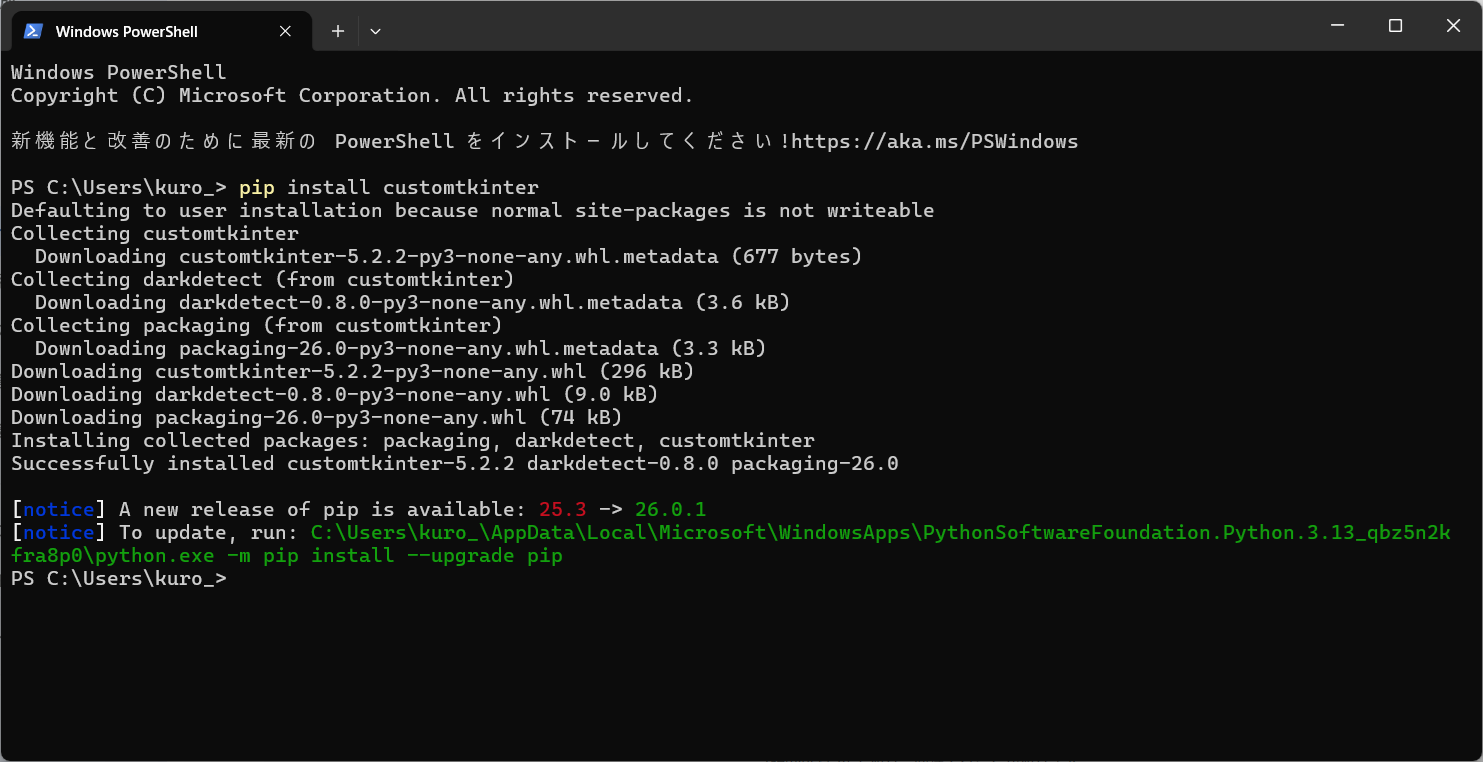The image size is (1483, 762).
Task: Click the empty title bar area
Action: [800, 26]
